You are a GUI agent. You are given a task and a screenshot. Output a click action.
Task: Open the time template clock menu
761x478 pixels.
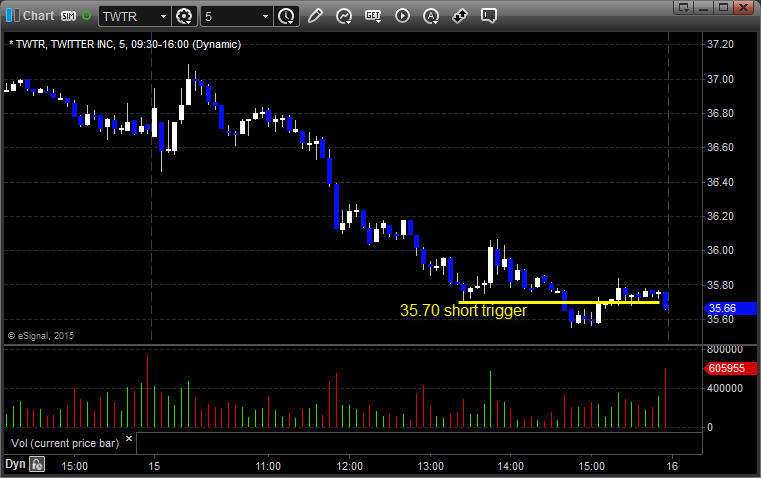tap(286, 16)
